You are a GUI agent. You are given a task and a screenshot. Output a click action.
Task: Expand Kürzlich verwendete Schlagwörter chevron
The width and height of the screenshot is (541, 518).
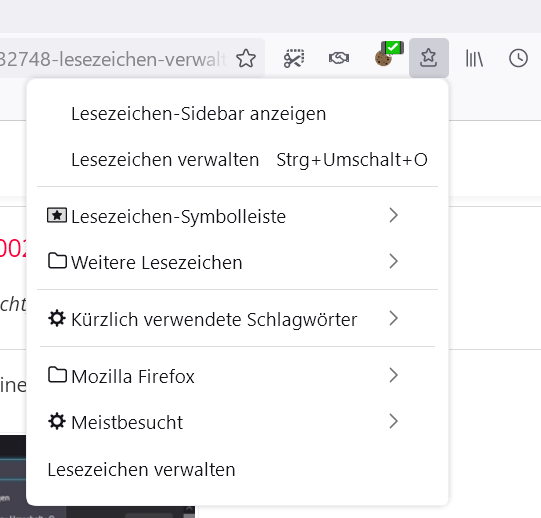tap(394, 318)
